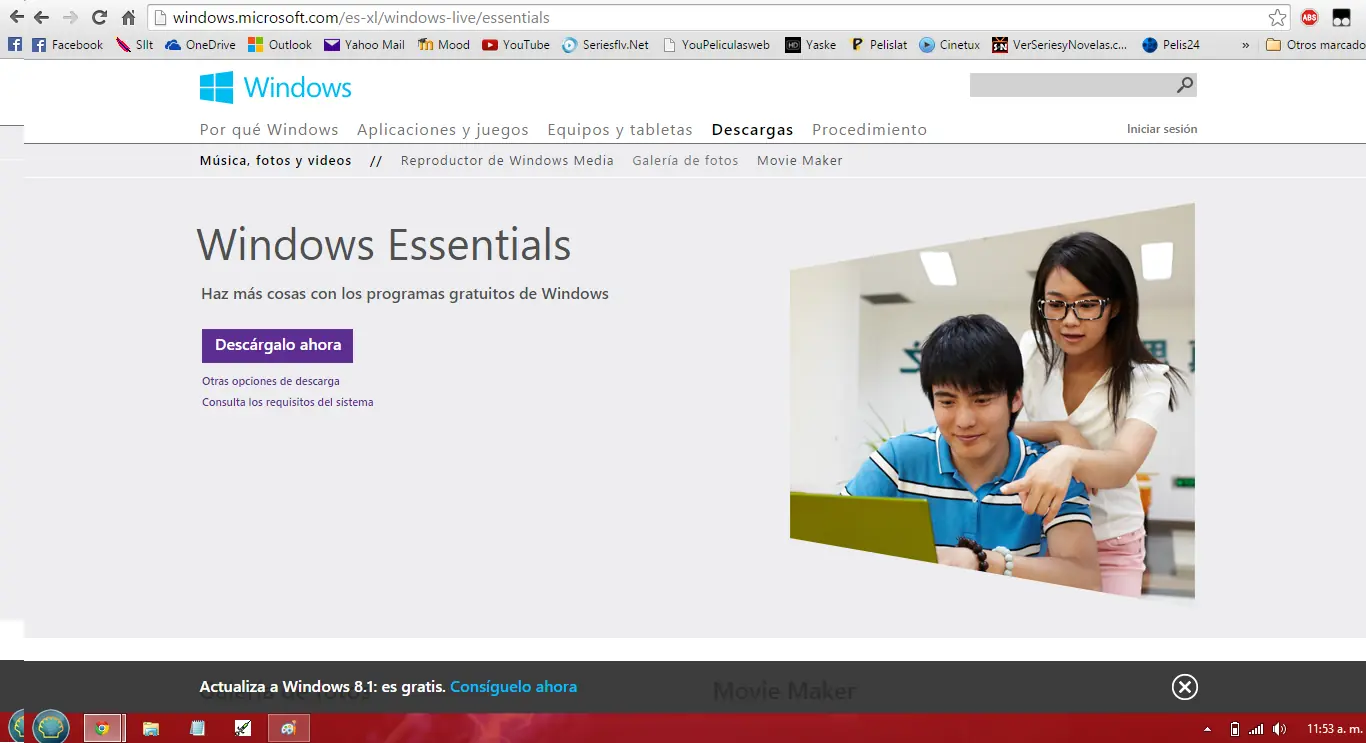
Task: Open the Equipos y tabletas menu
Action: pyautogui.click(x=620, y=130)
